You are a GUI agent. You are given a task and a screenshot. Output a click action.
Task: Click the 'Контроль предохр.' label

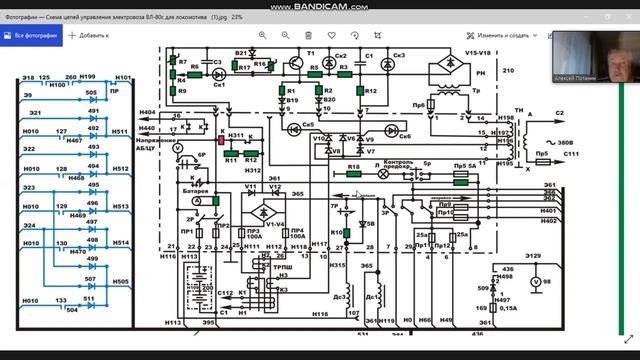point(398,164)
